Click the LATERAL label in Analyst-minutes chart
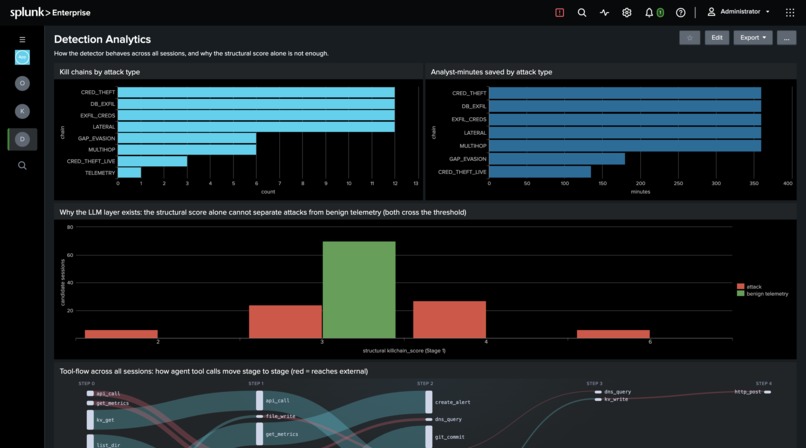The height and width of the screenshot is (448, 806). tap(475, 133)
